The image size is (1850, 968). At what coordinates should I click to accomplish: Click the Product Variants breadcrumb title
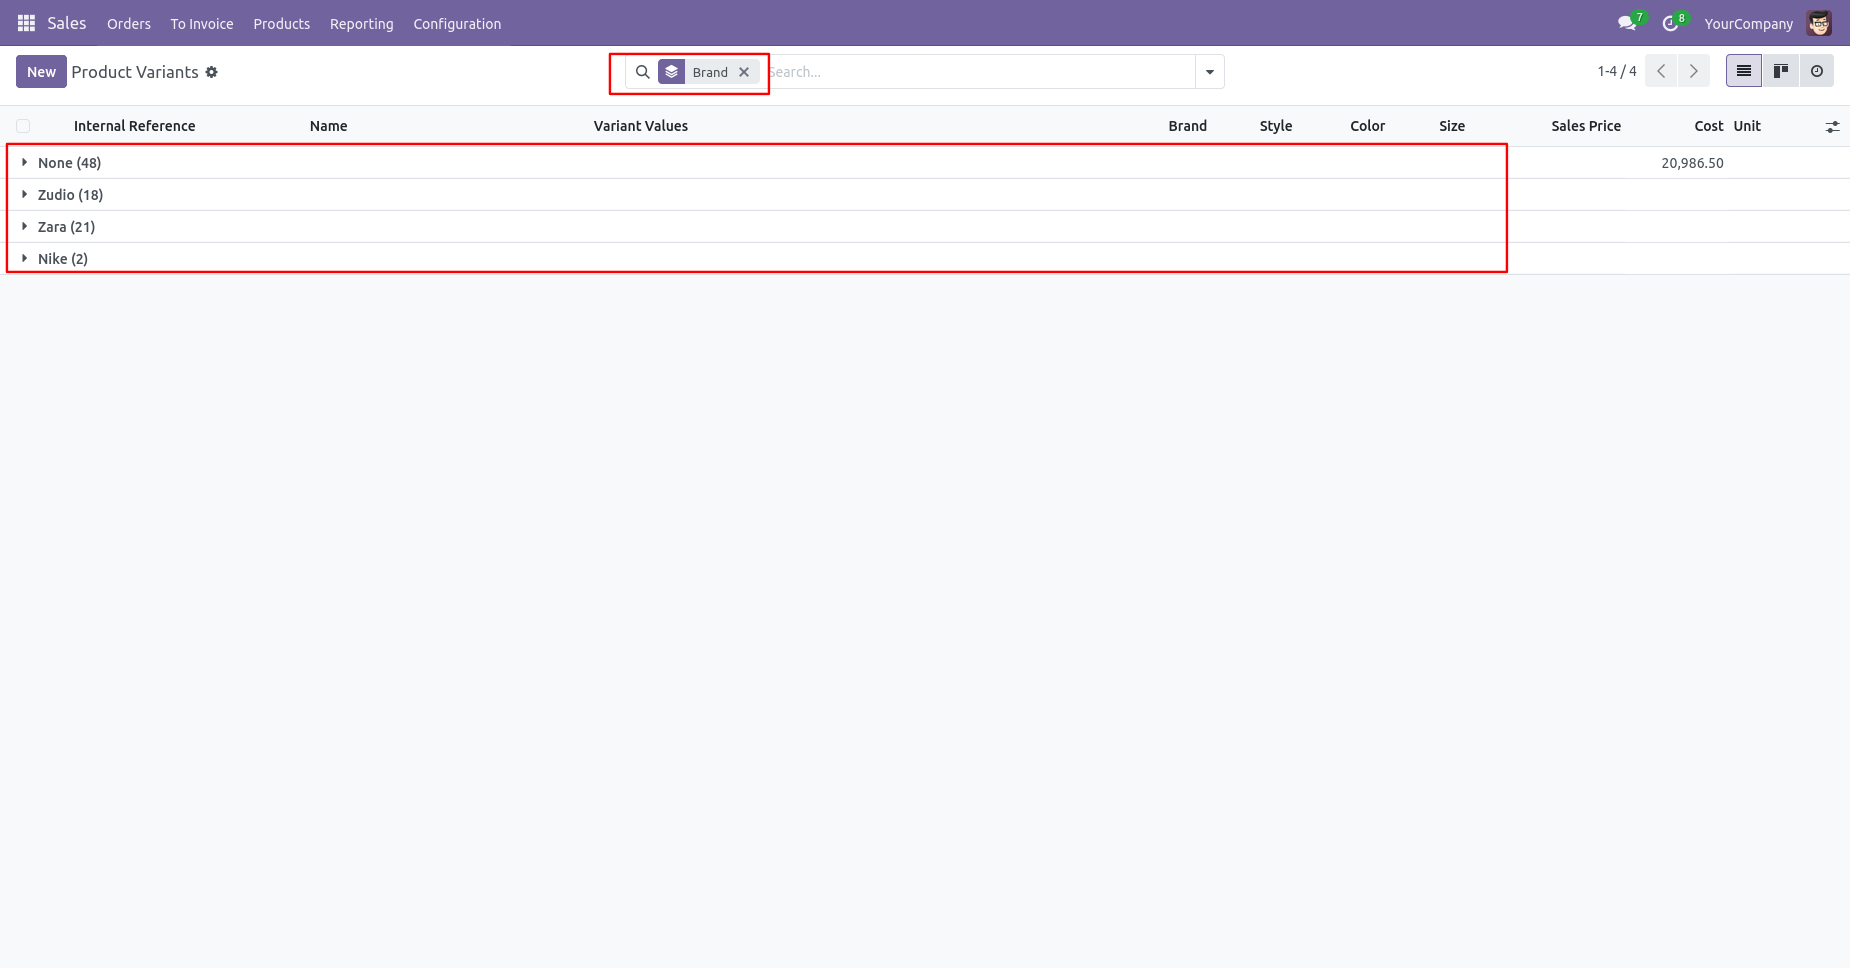[135, 72]
